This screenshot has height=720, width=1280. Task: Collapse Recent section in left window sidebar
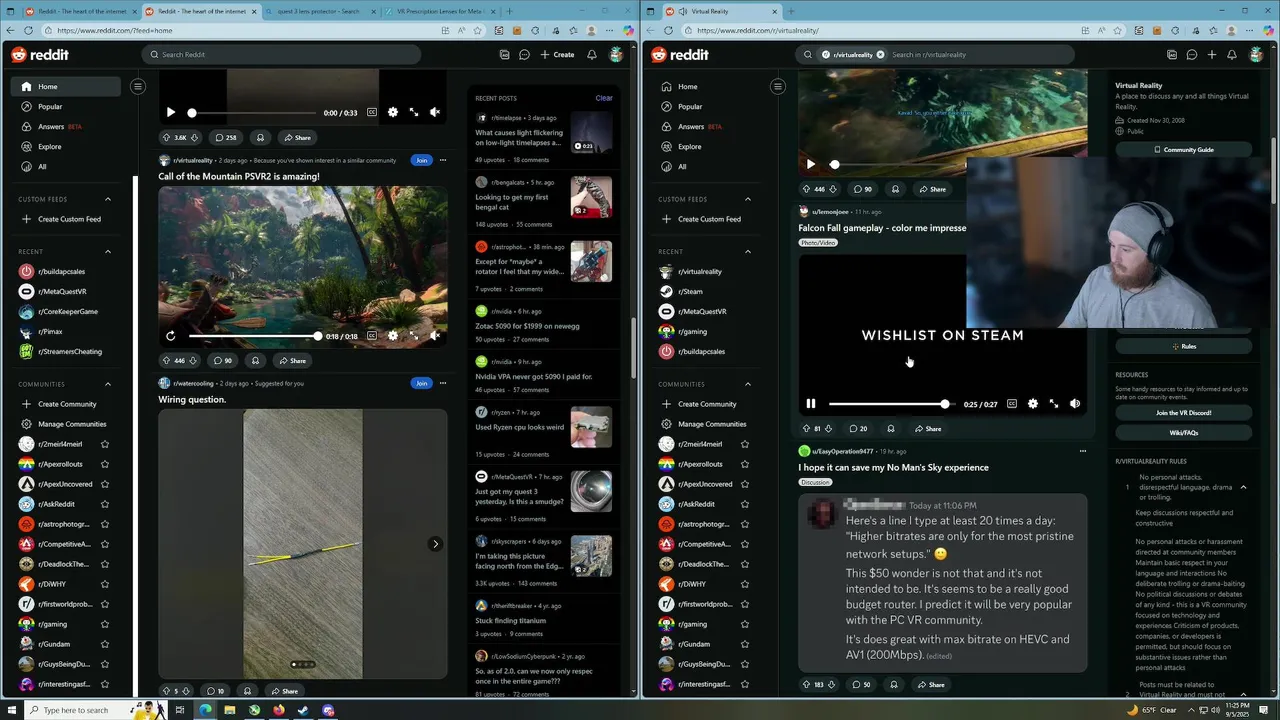[108, 251]
